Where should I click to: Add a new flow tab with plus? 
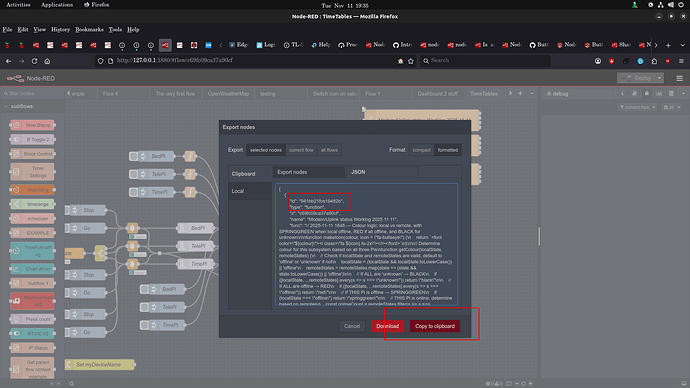[520, 93]
